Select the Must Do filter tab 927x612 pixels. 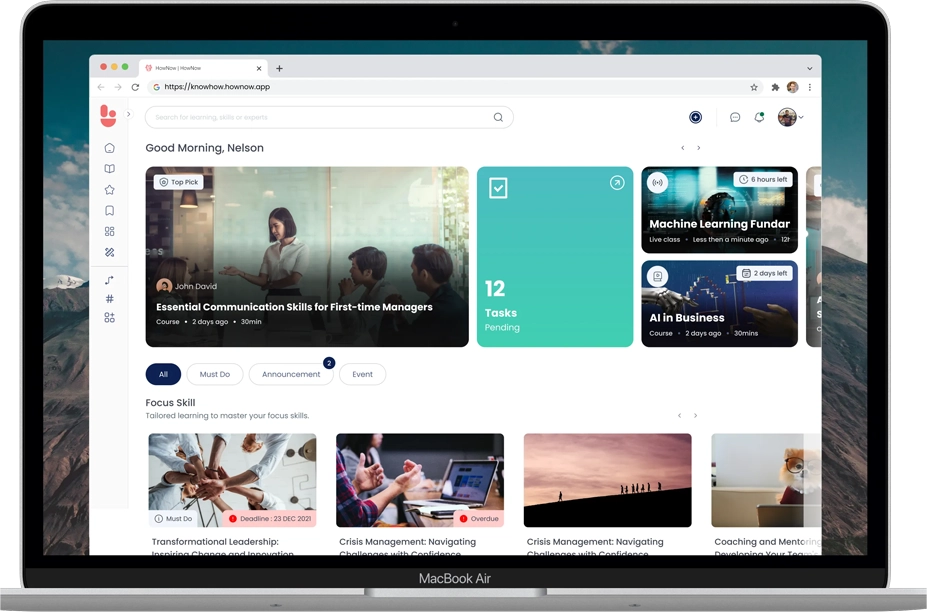click(215, 374)
